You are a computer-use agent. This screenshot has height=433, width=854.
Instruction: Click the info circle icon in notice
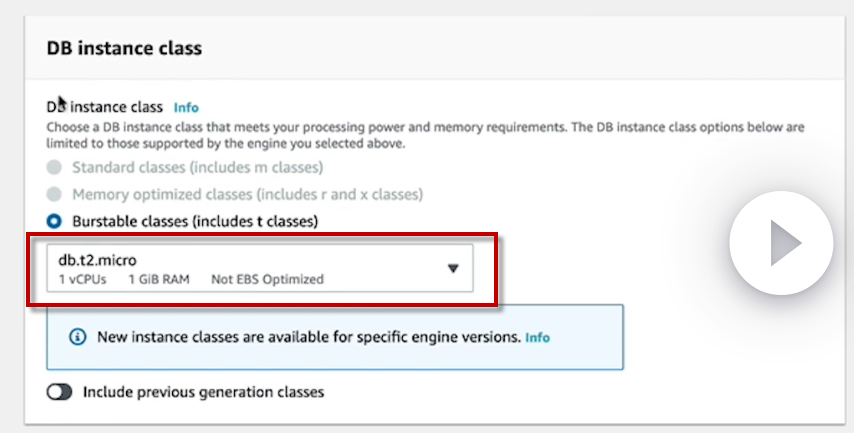click(x=77, y=337)
